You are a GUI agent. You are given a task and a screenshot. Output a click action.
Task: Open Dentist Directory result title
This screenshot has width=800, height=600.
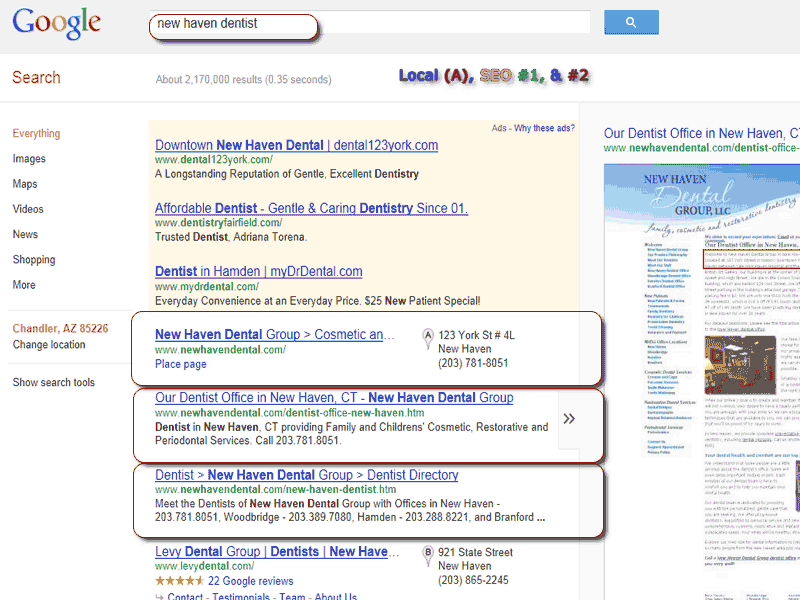pos(307,475)
